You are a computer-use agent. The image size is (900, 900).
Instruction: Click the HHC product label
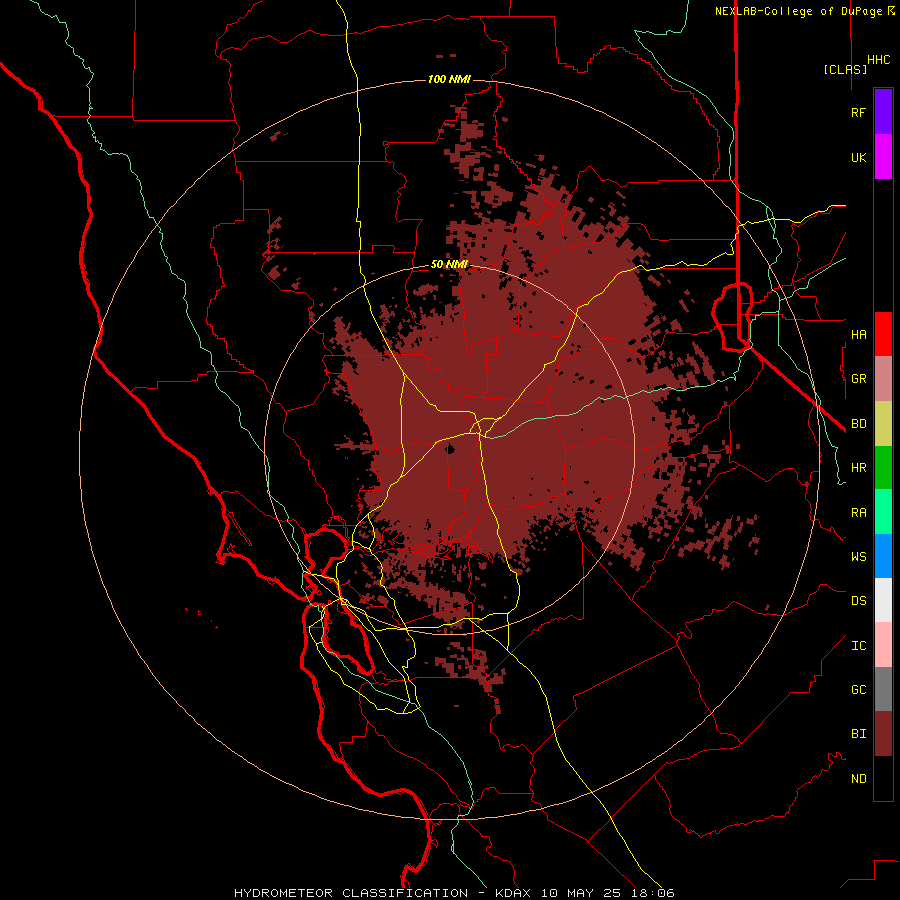(x=878, y=60)
